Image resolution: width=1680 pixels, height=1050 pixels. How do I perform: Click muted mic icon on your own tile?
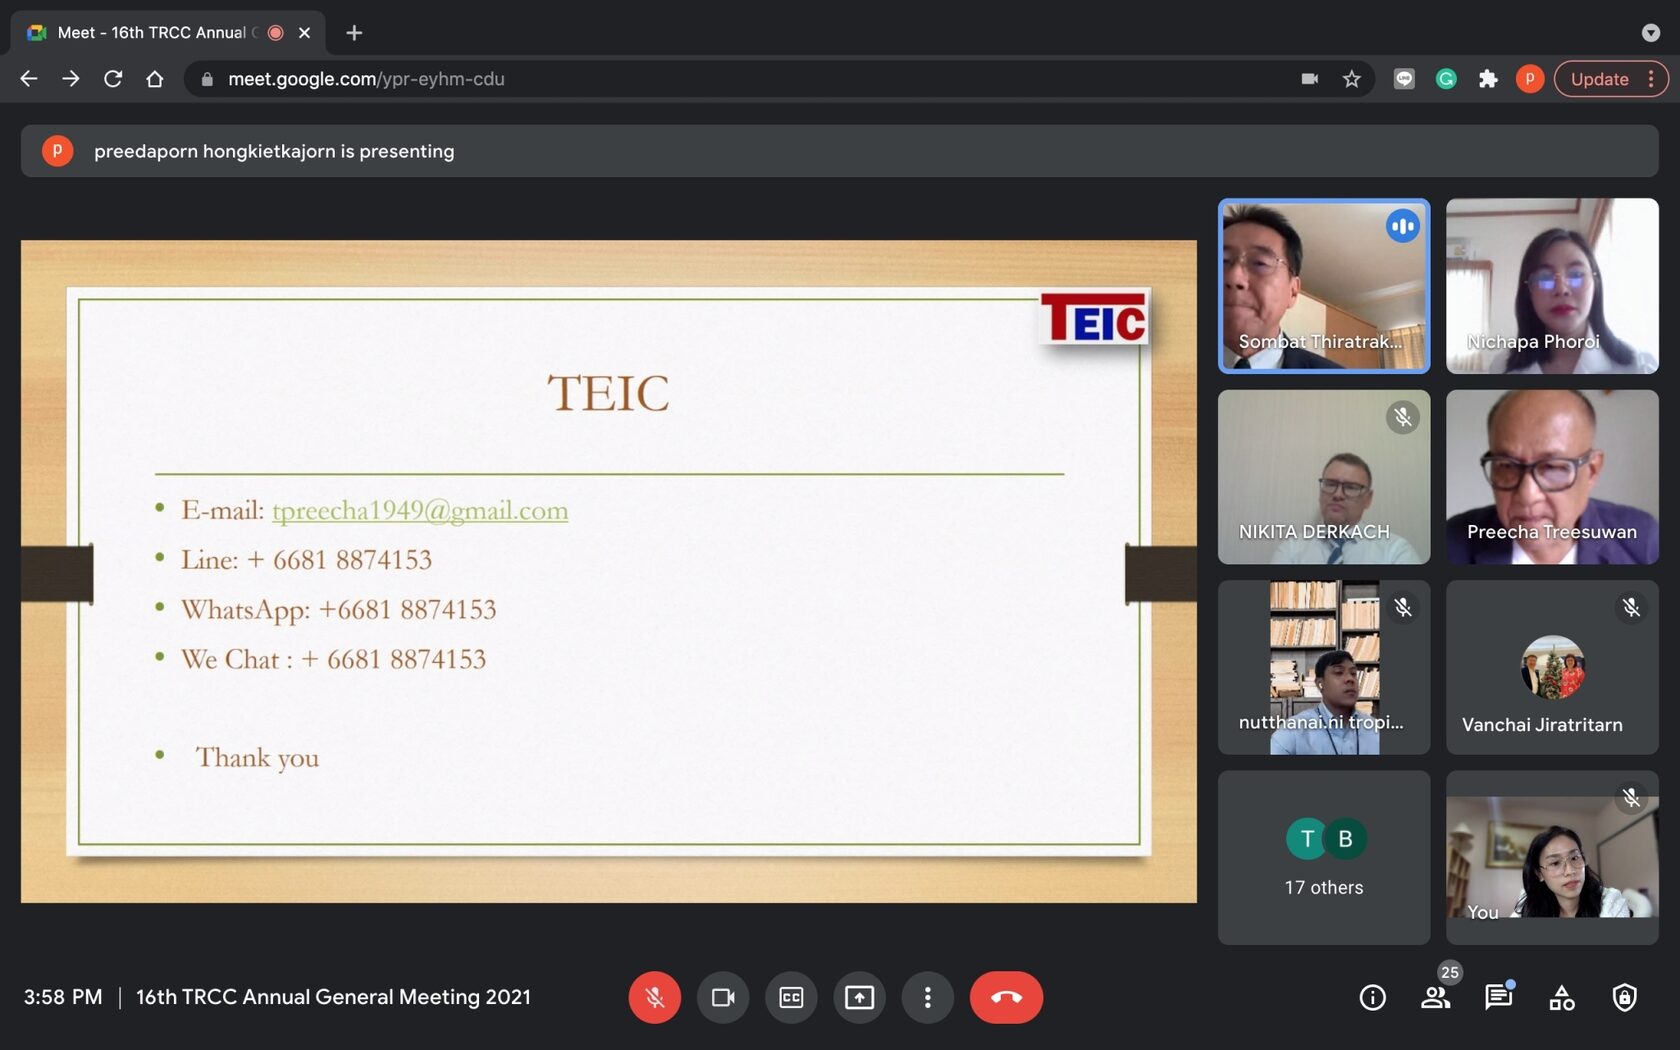tap(1631, 797)
